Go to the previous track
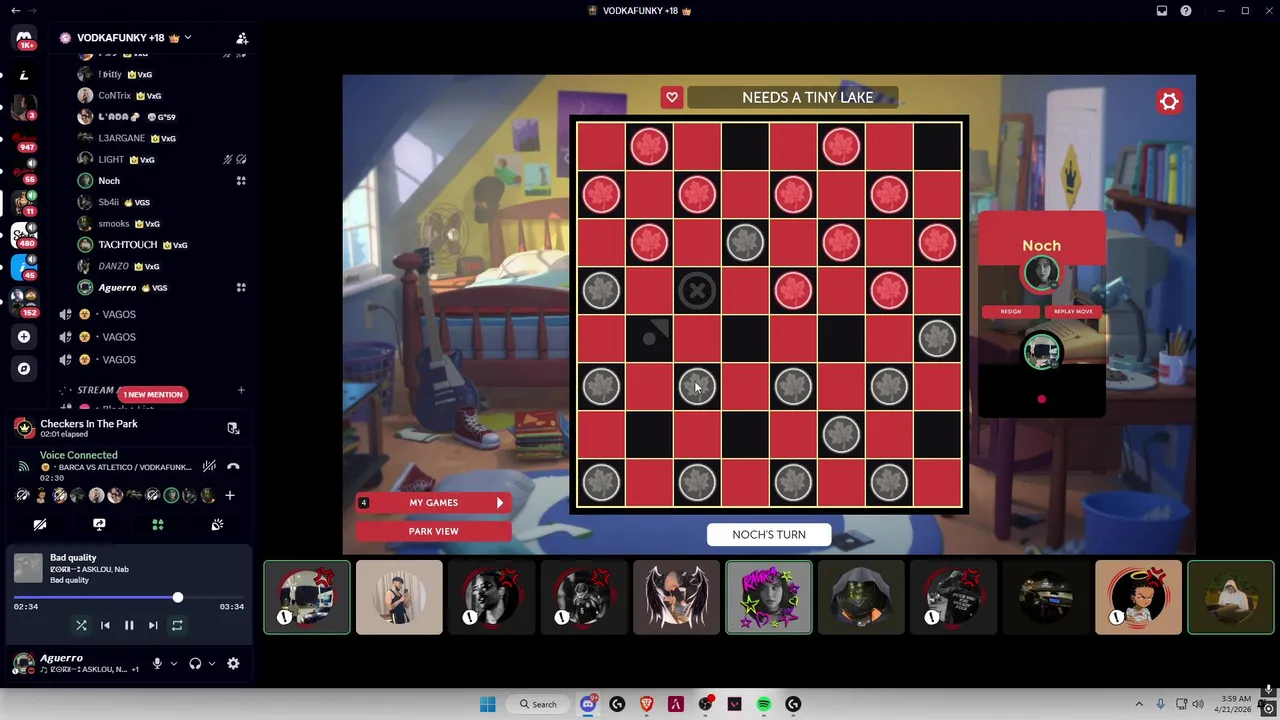 pos(105,625)
